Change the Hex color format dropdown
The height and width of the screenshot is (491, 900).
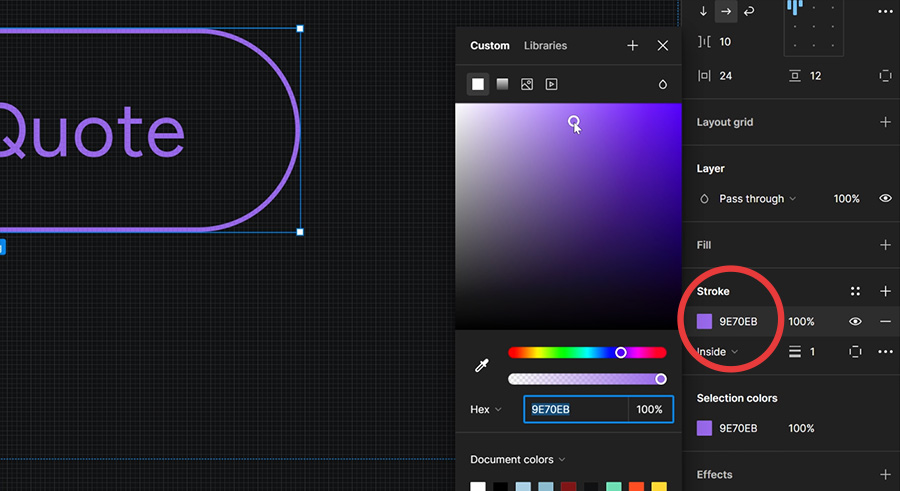tap(486, 409)
